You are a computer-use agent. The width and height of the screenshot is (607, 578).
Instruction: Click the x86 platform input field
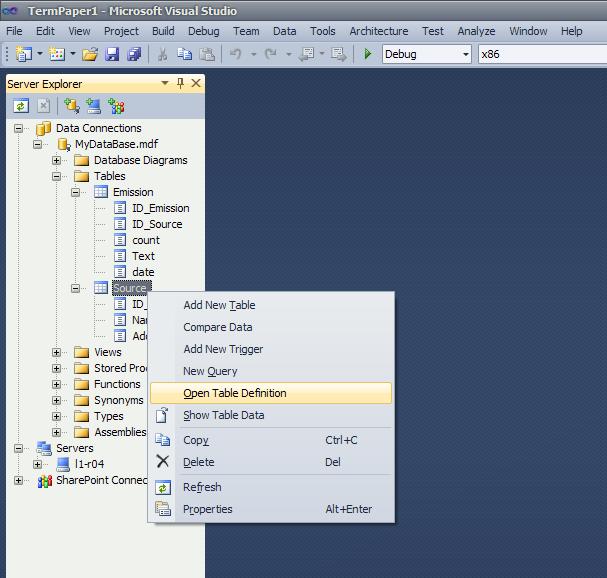click(542, 54)
